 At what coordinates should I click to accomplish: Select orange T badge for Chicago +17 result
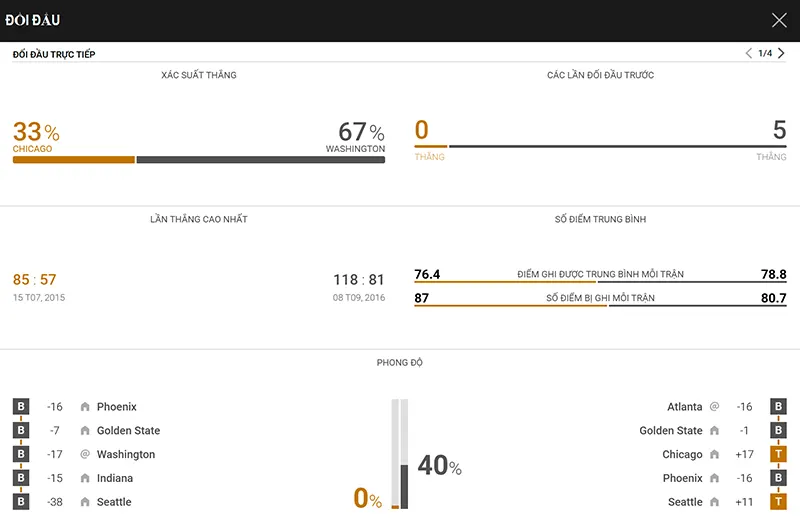coord(778,454)
